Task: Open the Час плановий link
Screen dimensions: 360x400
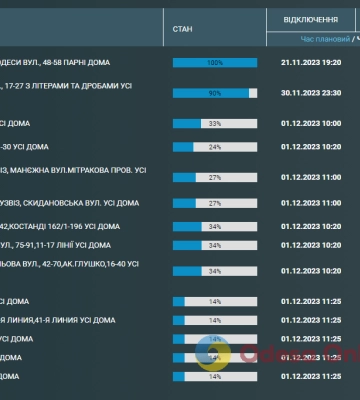Action: click(325, 39)
